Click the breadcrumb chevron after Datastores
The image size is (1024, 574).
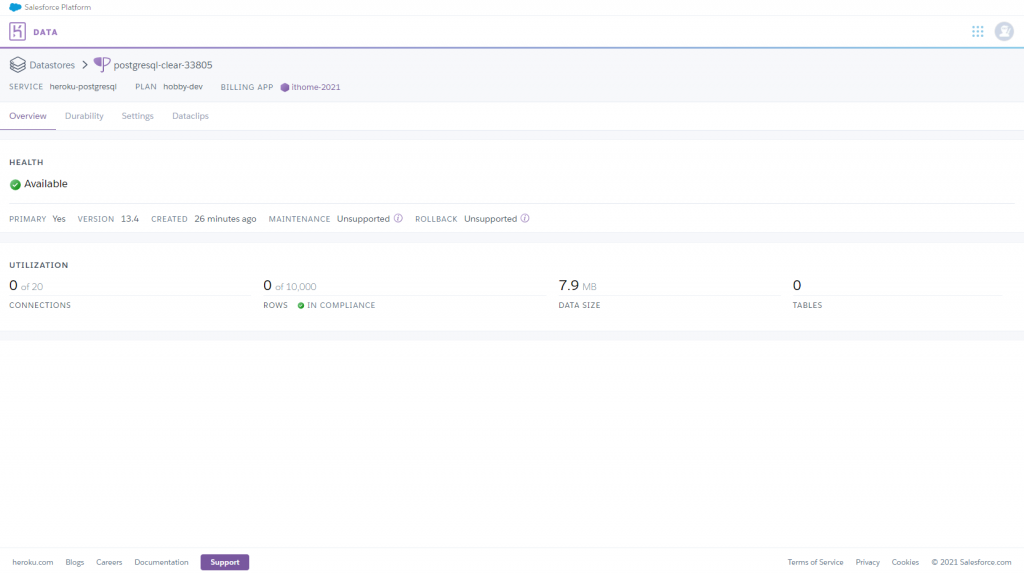(x=85, y=65)
